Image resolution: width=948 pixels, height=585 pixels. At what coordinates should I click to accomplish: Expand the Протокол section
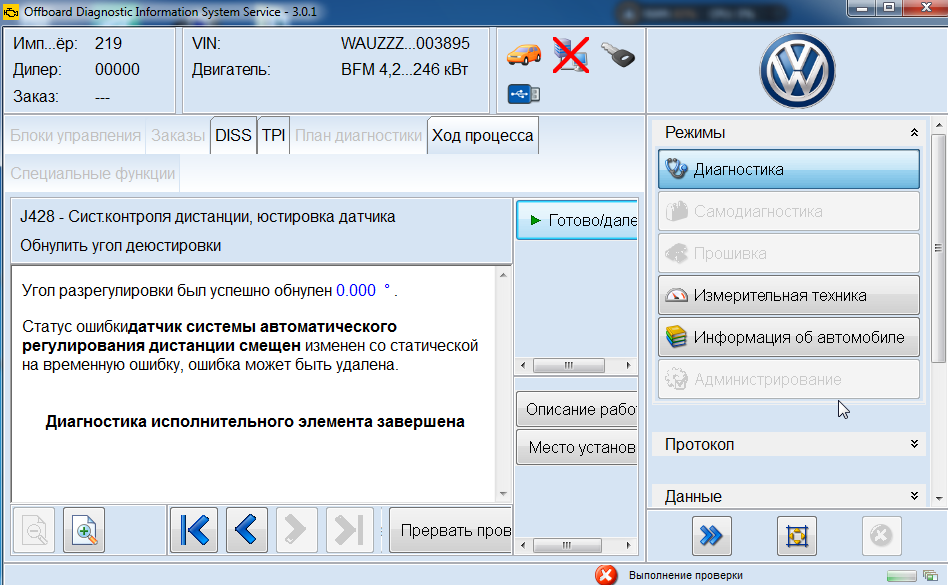913,444
